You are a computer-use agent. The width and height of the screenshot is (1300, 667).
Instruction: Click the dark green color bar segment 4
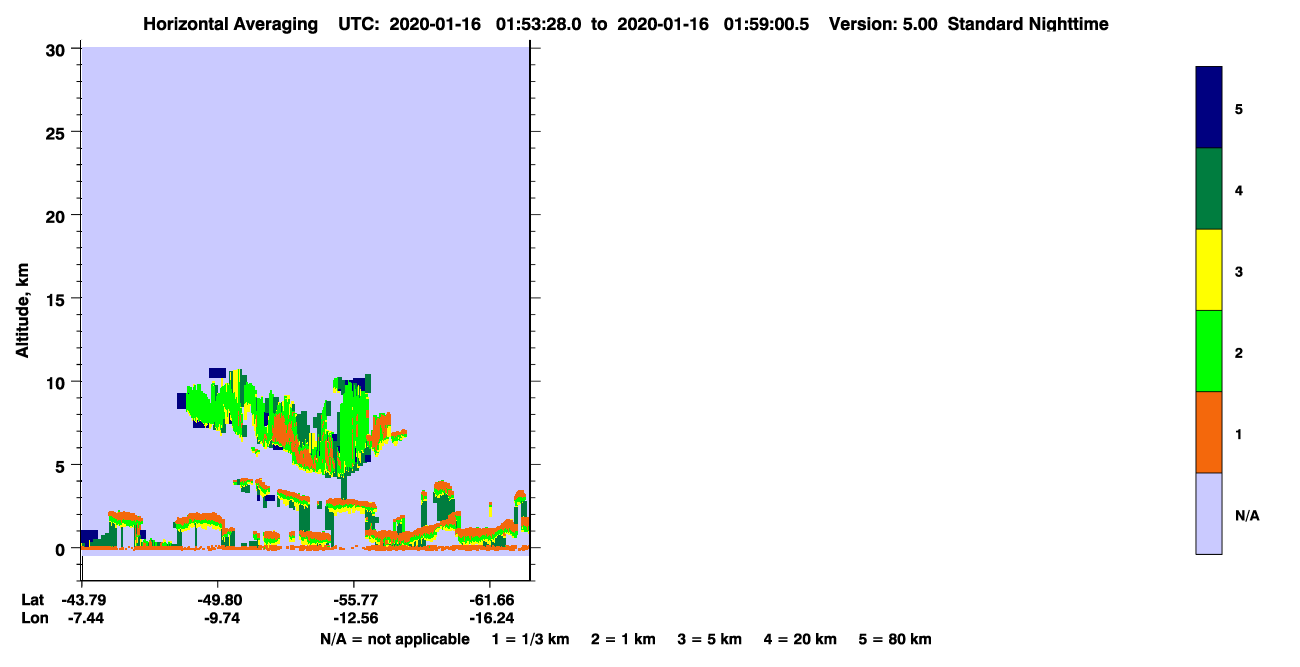(1209, 189)
